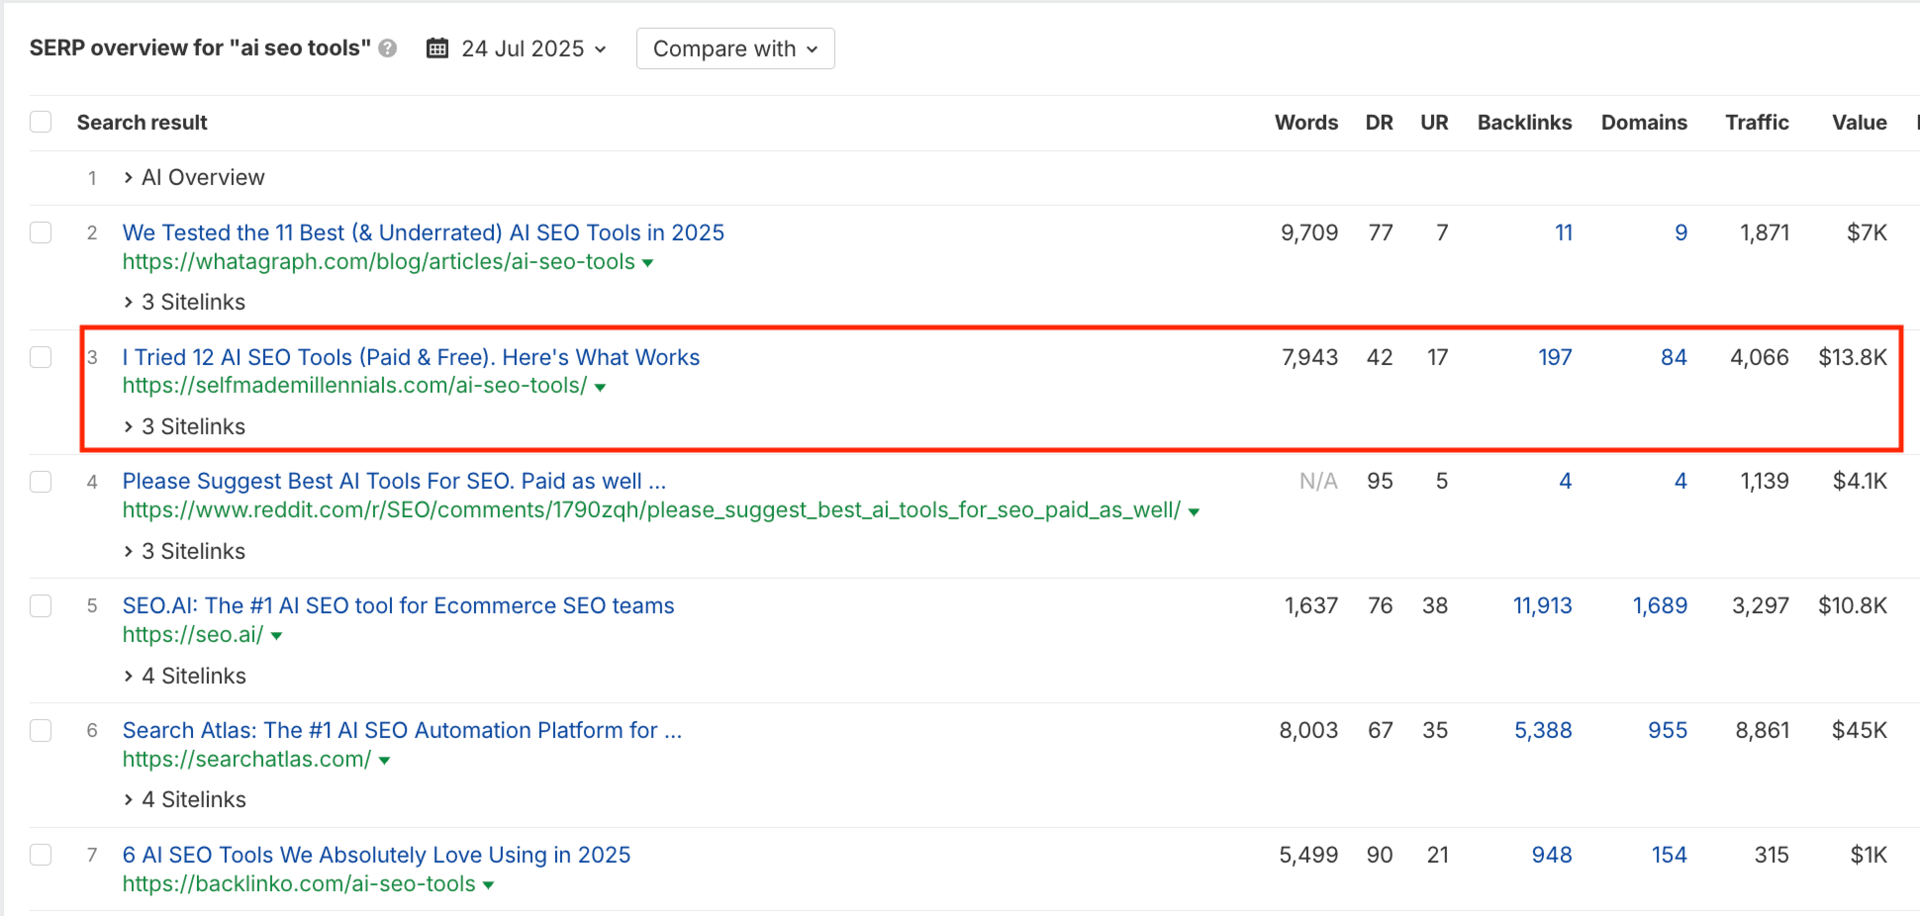Image resolution: width=1920 pixels, height=916 pixels.
Task: Open referring domains count 154 for backlinko.com
Action: click(1669, 855)
